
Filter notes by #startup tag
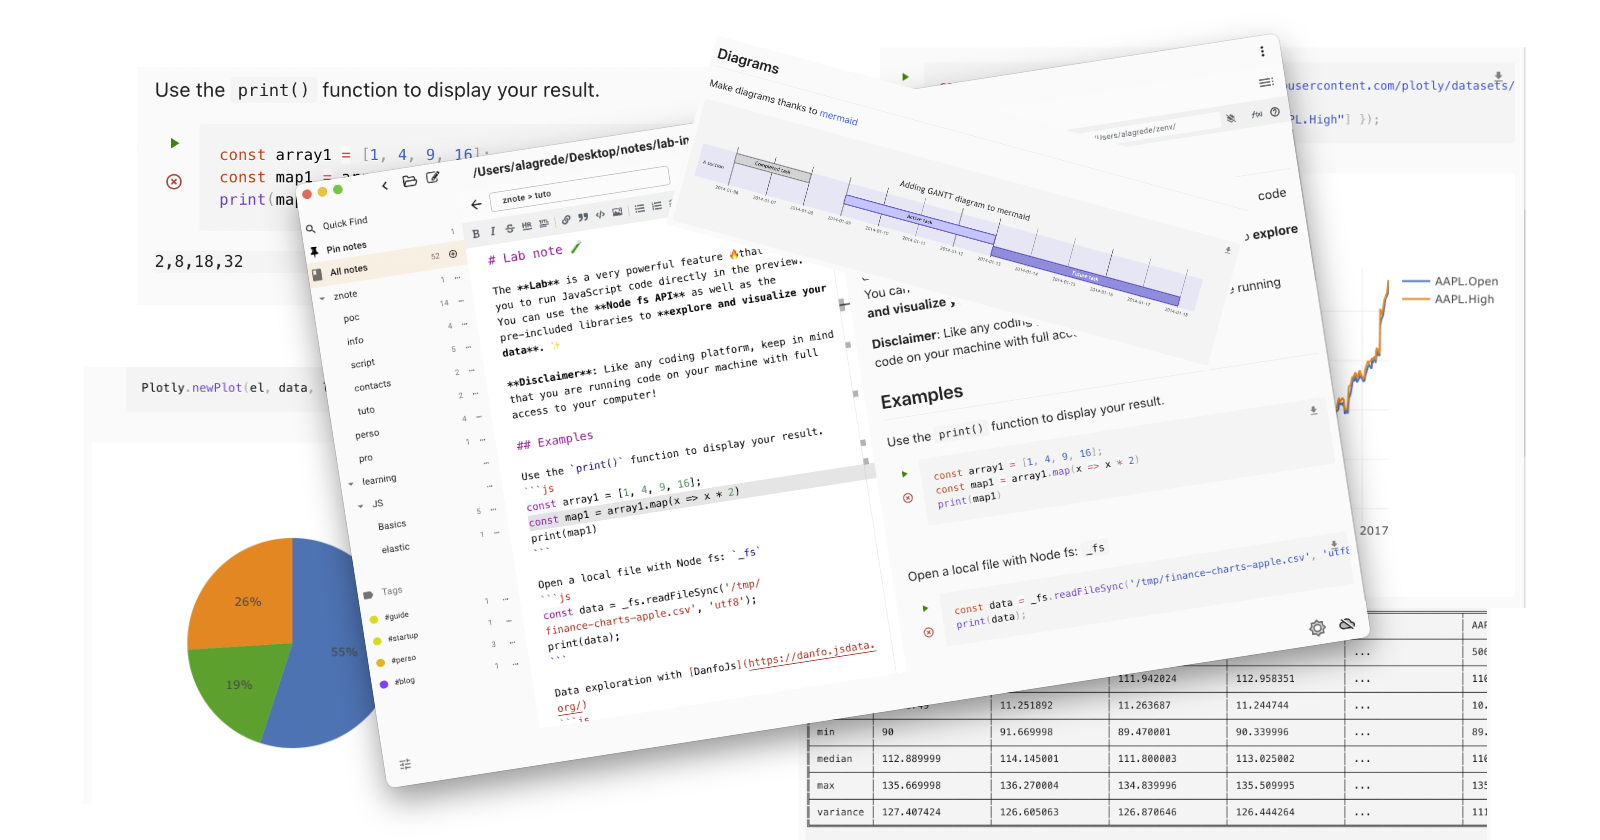click(x=403, y=637)
